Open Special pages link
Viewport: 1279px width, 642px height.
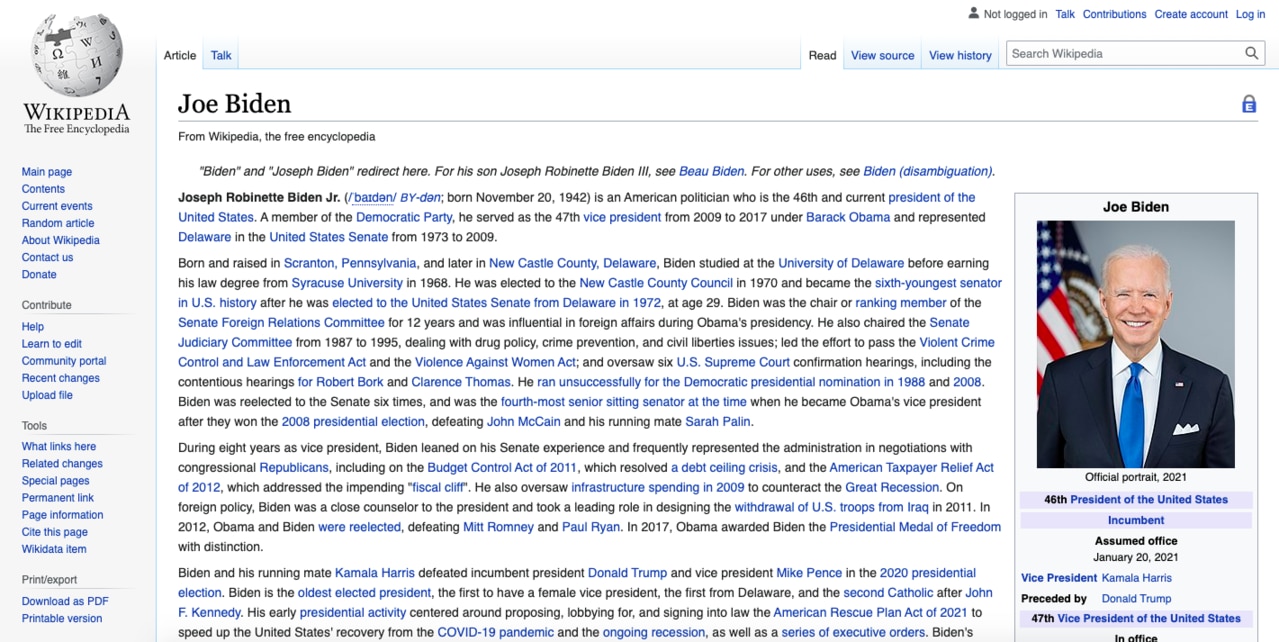pos(56,481)
